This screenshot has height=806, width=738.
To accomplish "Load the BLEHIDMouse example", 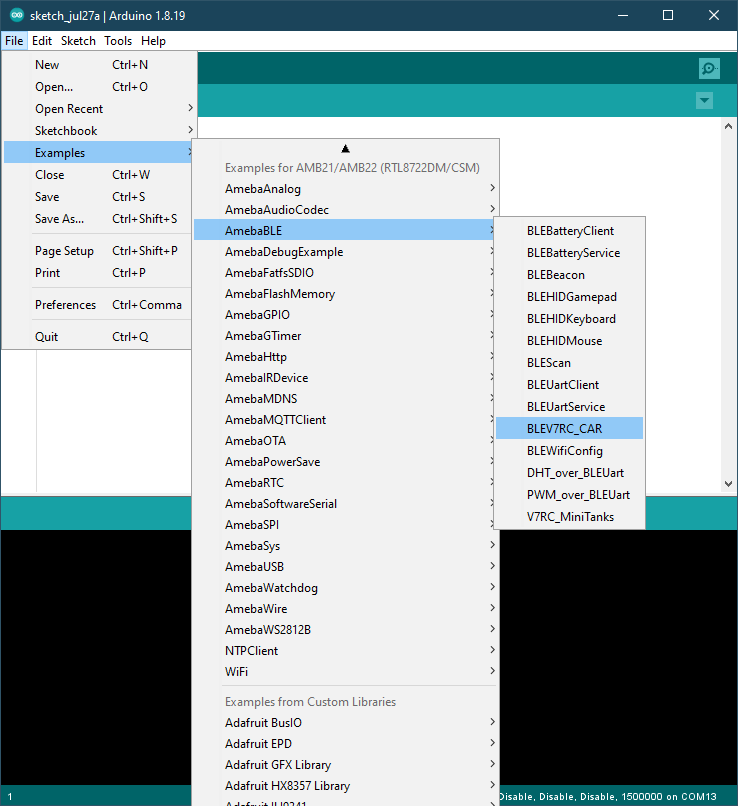I will point(569,341).
